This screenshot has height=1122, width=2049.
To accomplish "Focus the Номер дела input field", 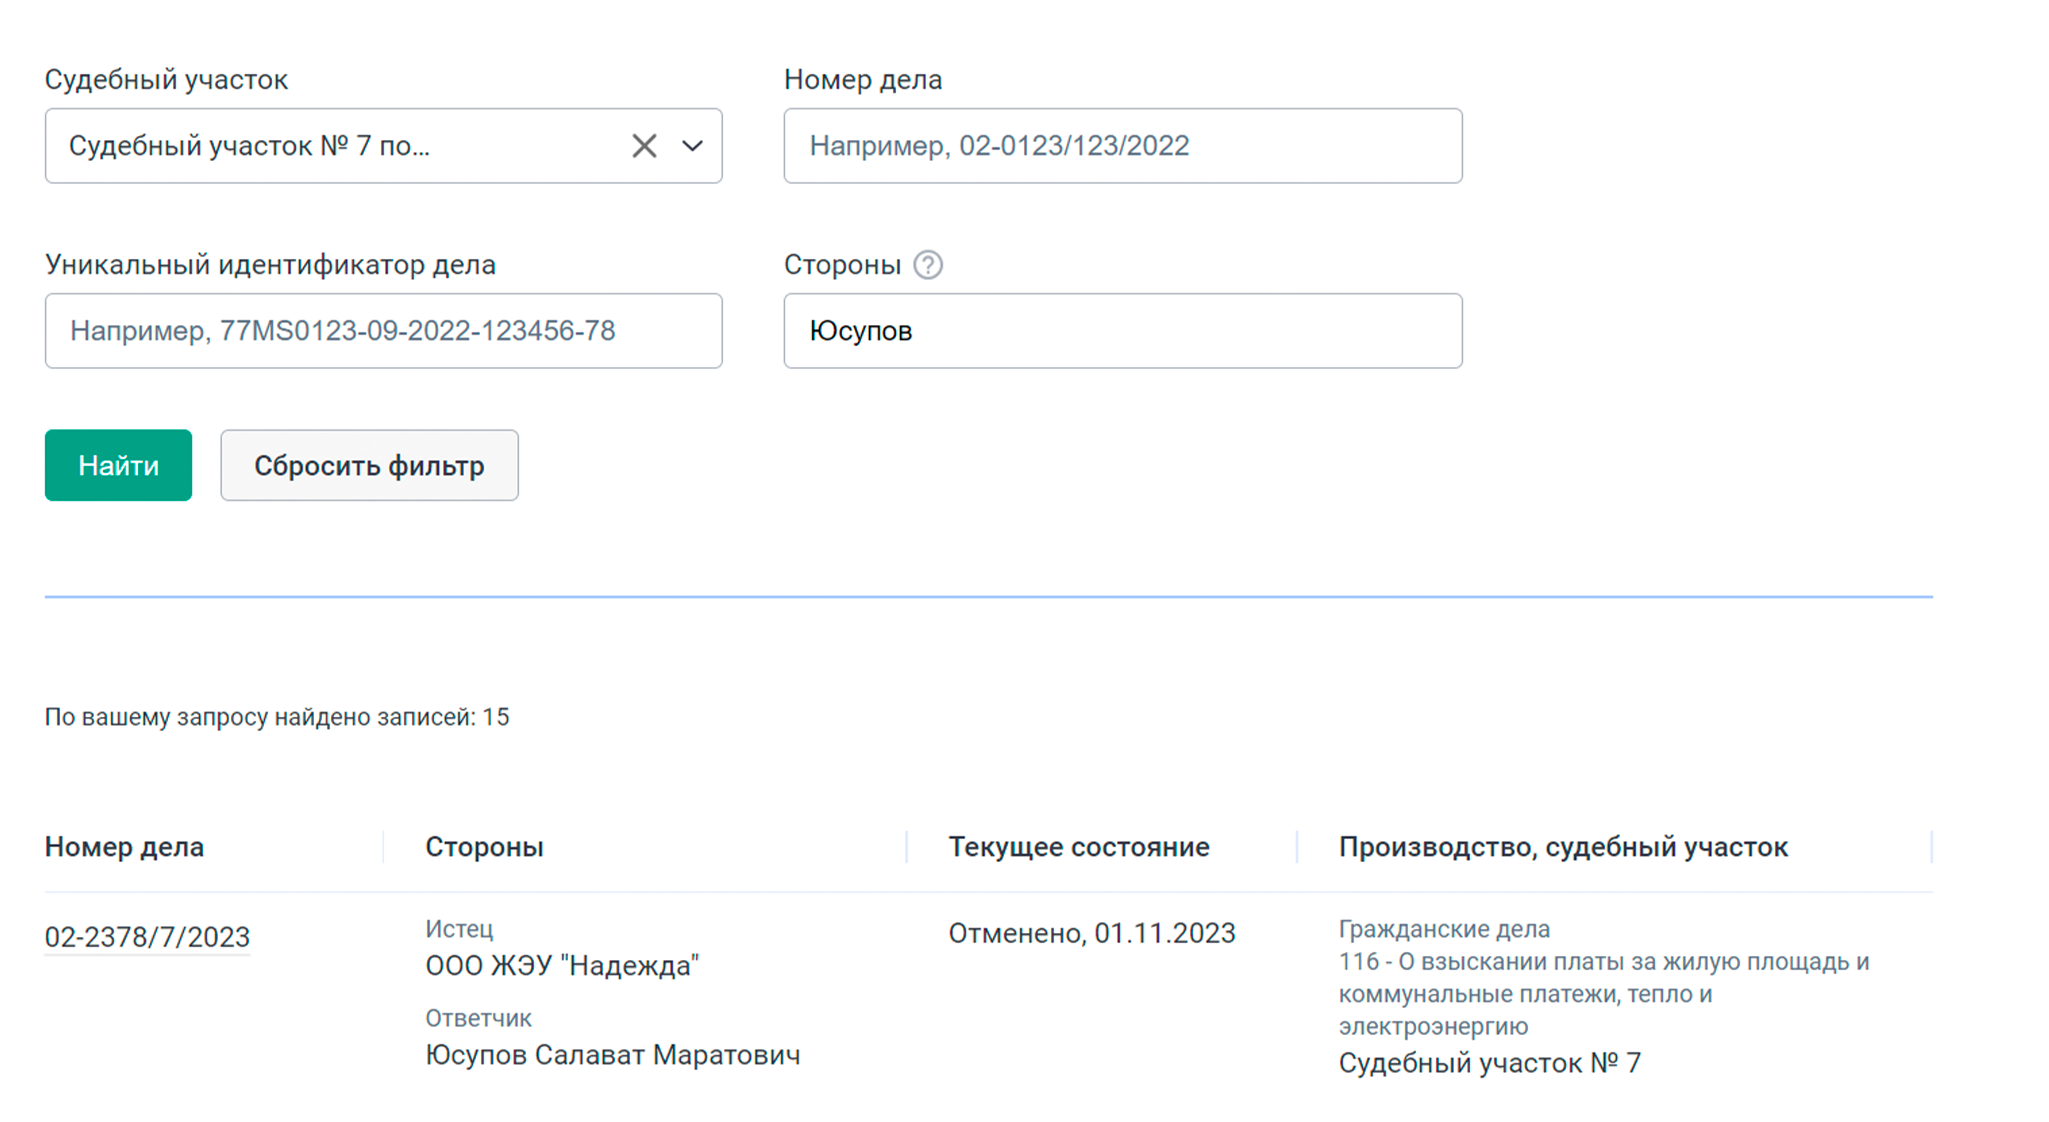I will pyautogui.click(x=1122, y=146).
